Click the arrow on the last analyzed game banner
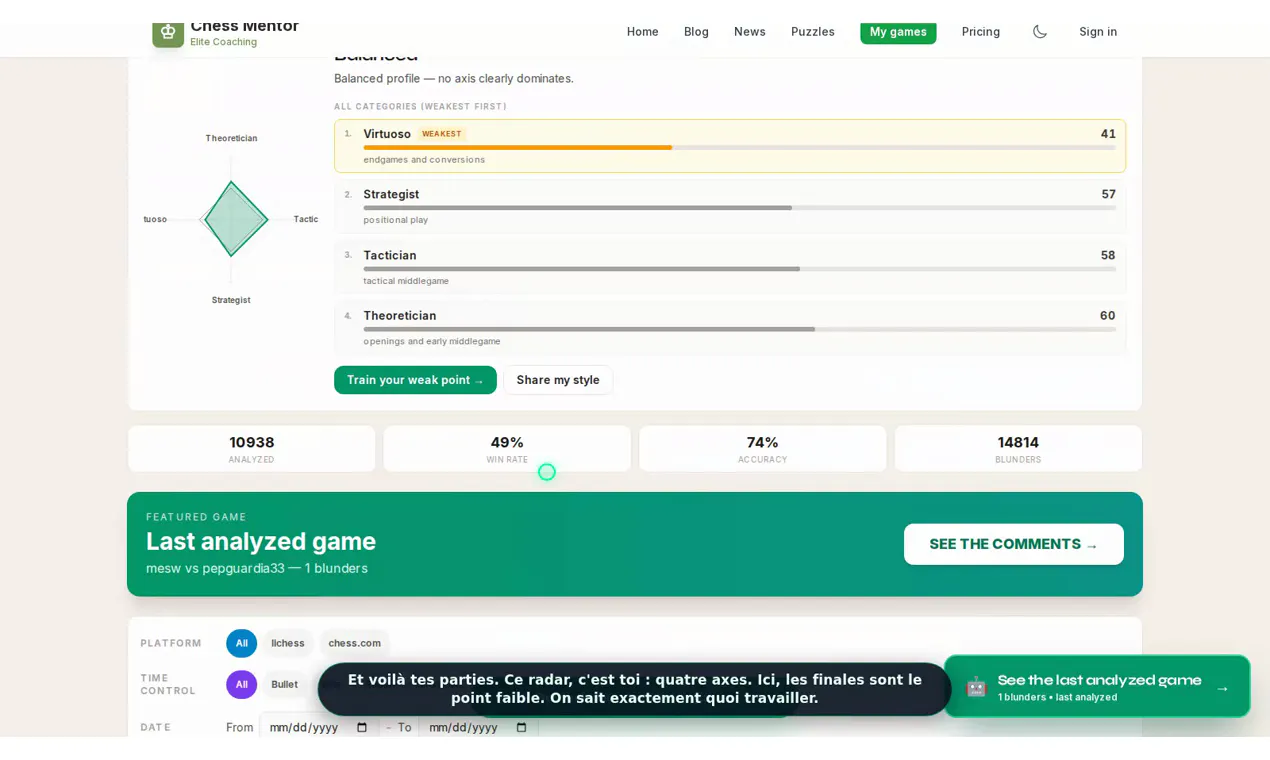Viewport: 1270px width, 760px height. (x=1222, y=688)
